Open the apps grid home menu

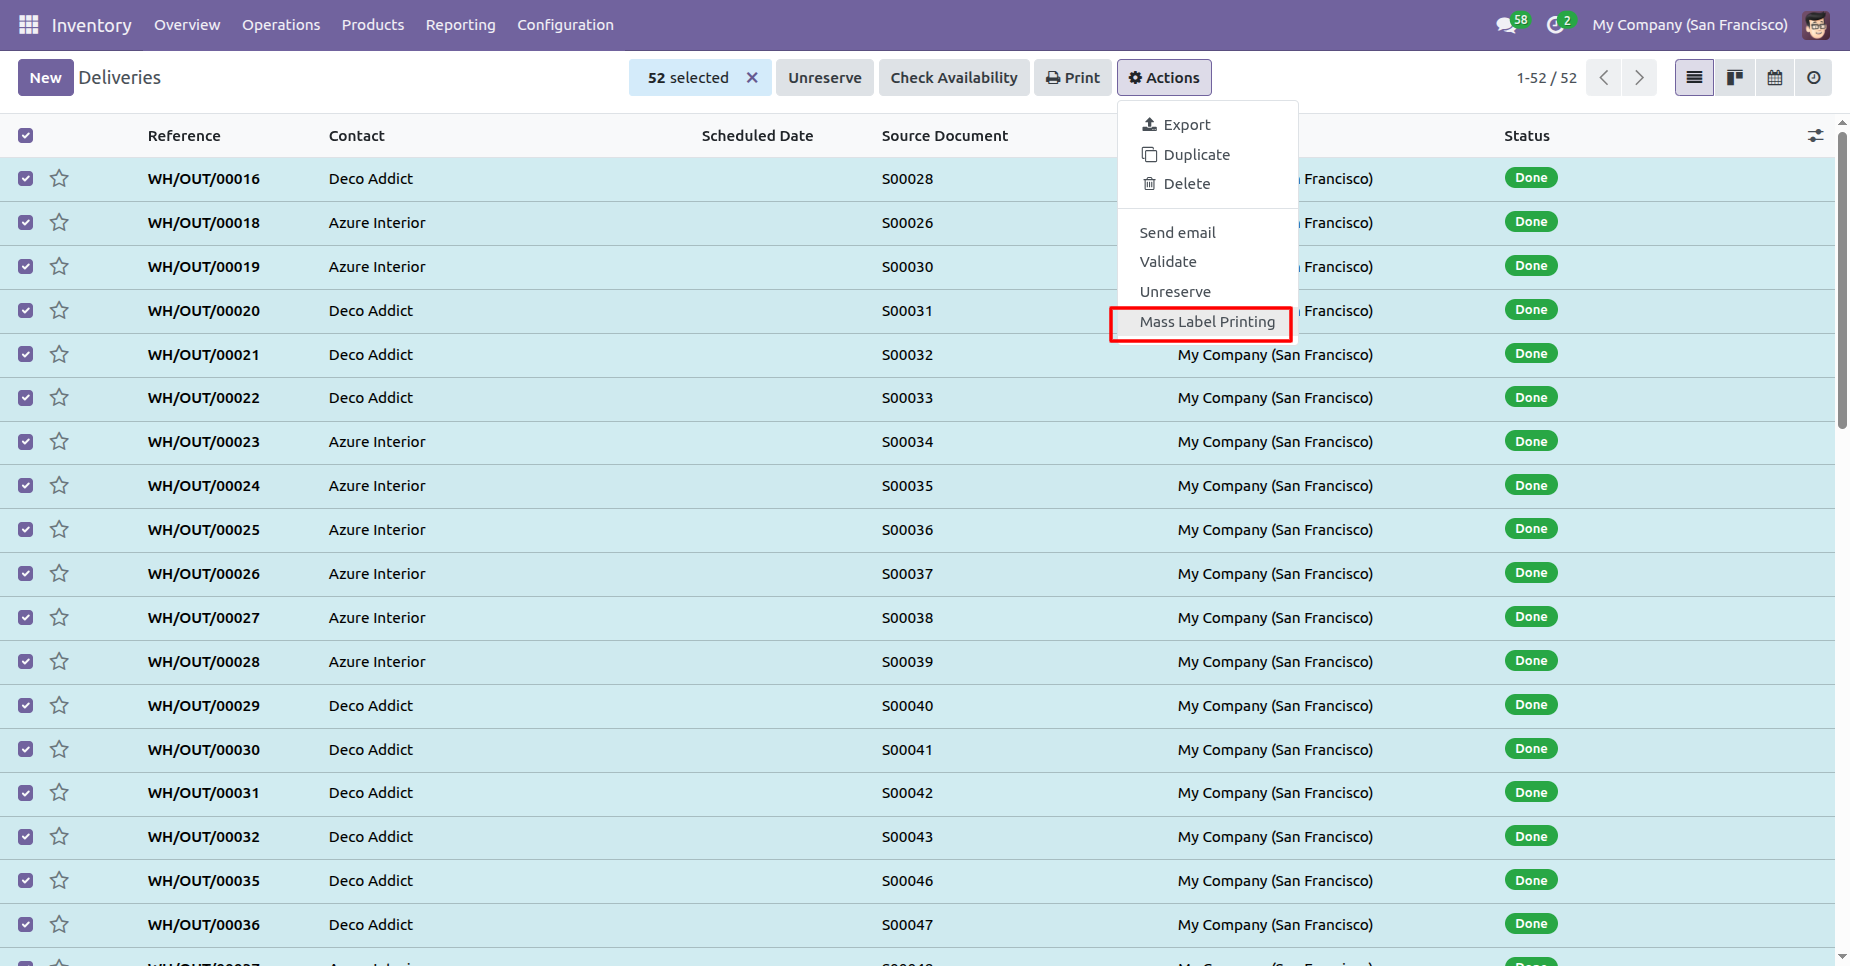(28, 25)
